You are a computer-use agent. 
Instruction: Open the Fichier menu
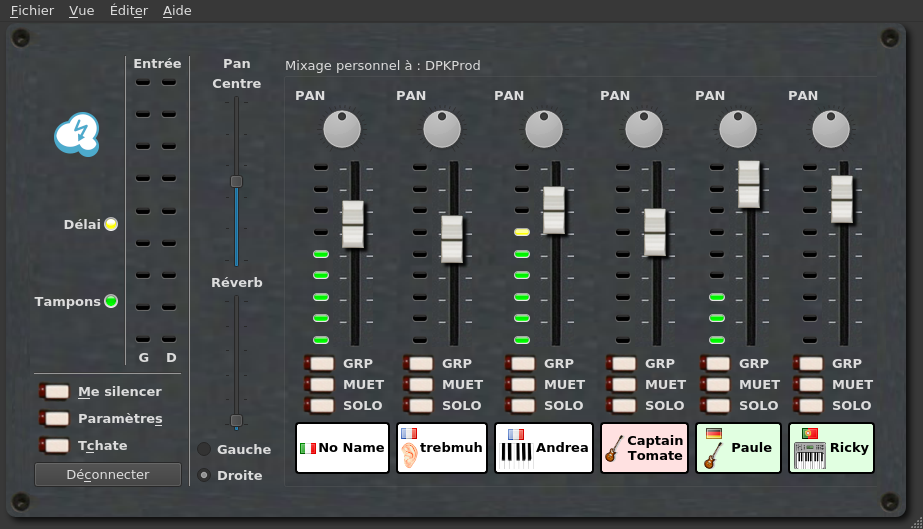pos(32,11)
